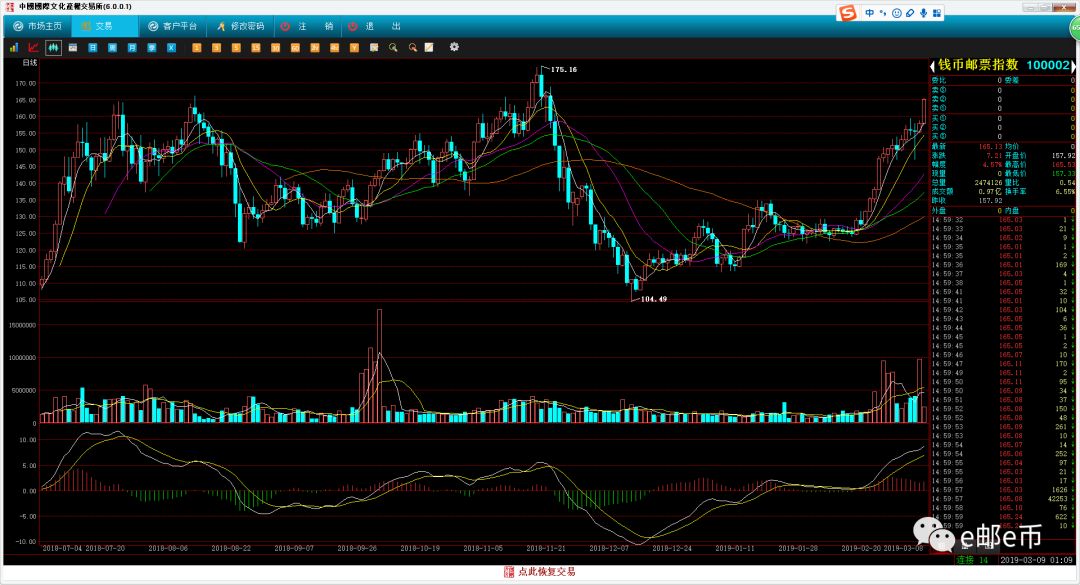The image size is (1080, 585).
Task: Click the 总量 value 2474126
Action: (988, 183)
